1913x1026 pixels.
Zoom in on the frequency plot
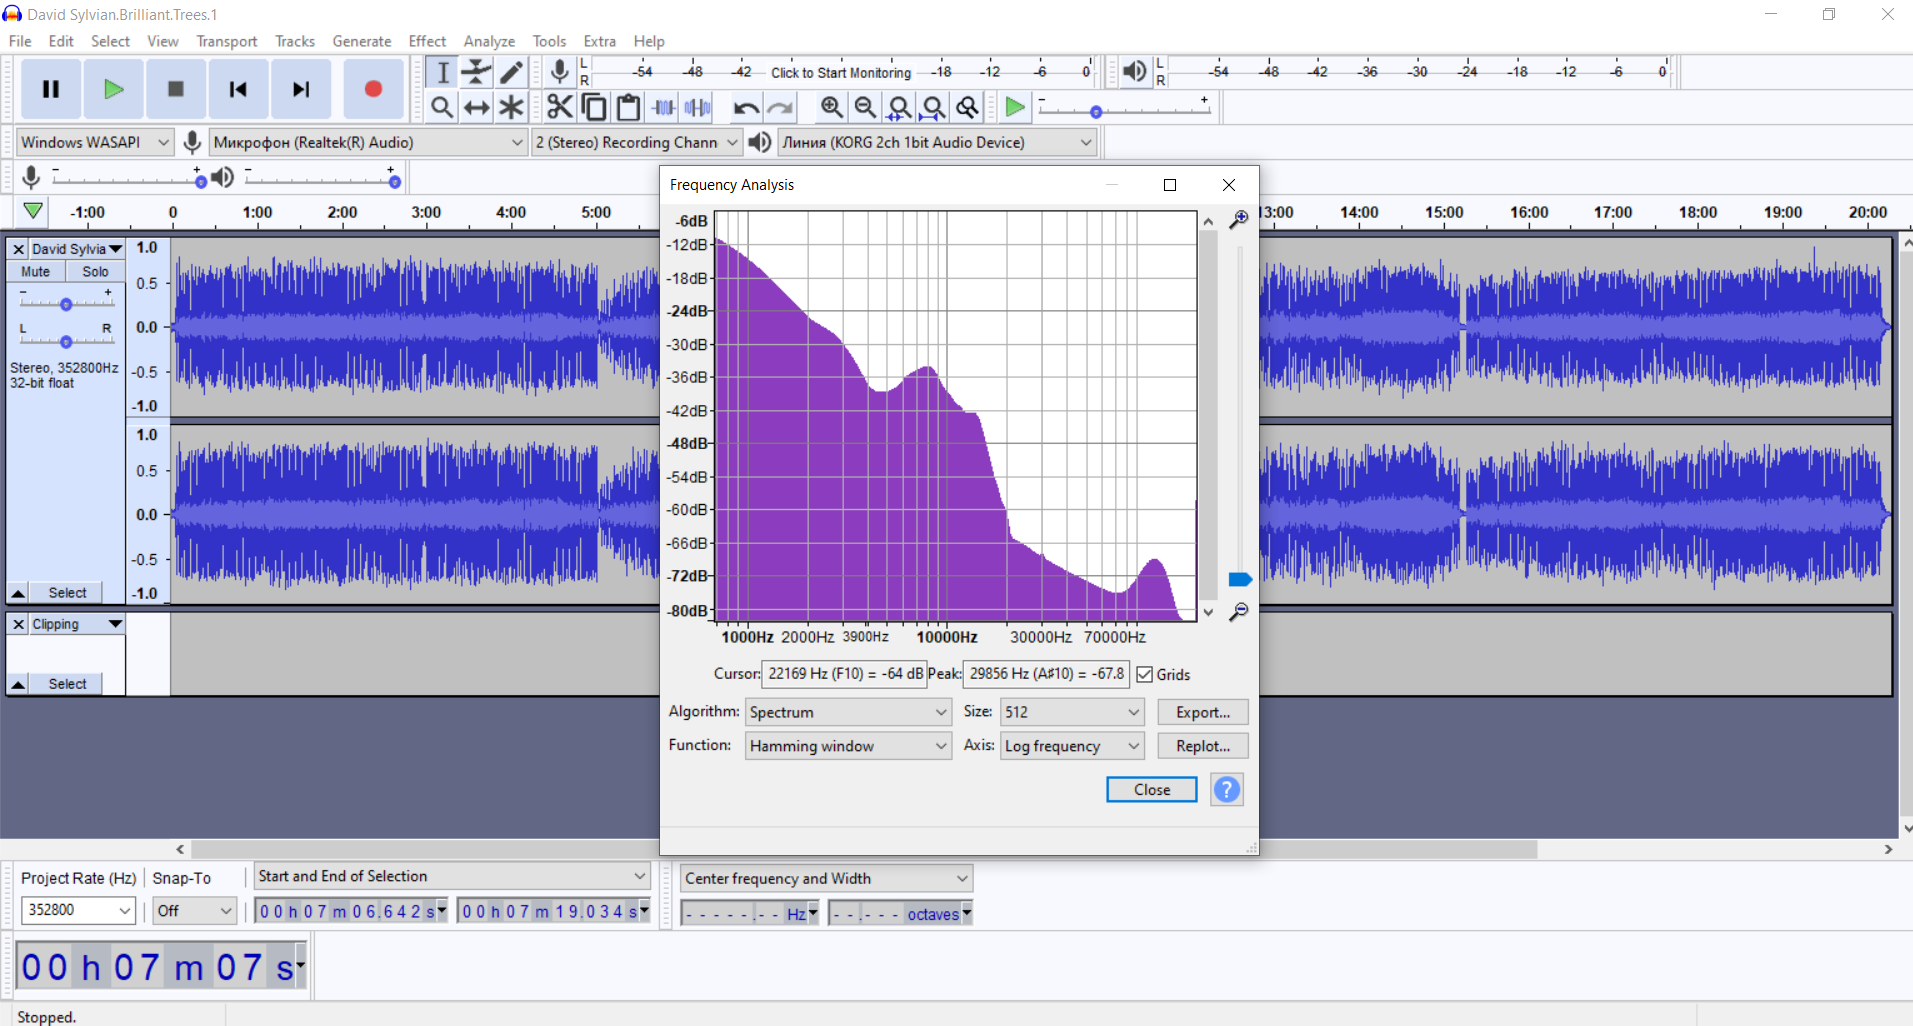pyautogui.click(x=1239, y=220)
